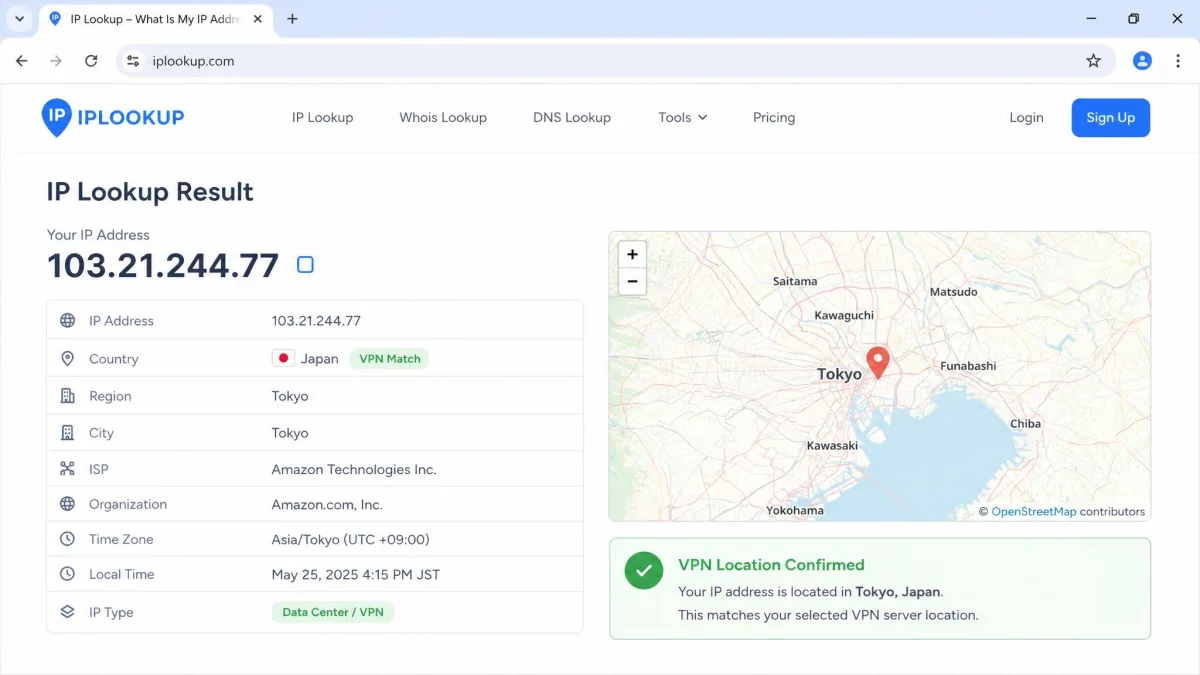
Task: Click the Saitama label on the map
Action: coord(795,281)
